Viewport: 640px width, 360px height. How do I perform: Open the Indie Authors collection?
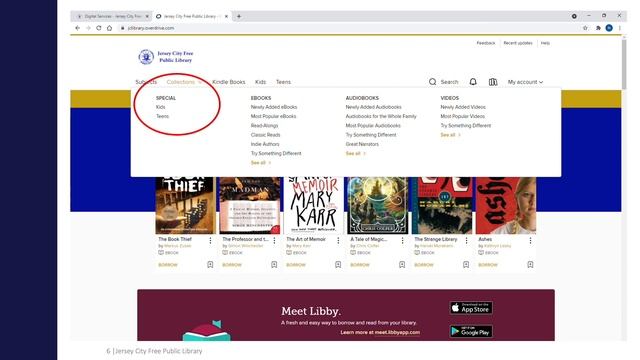point(265,144)
